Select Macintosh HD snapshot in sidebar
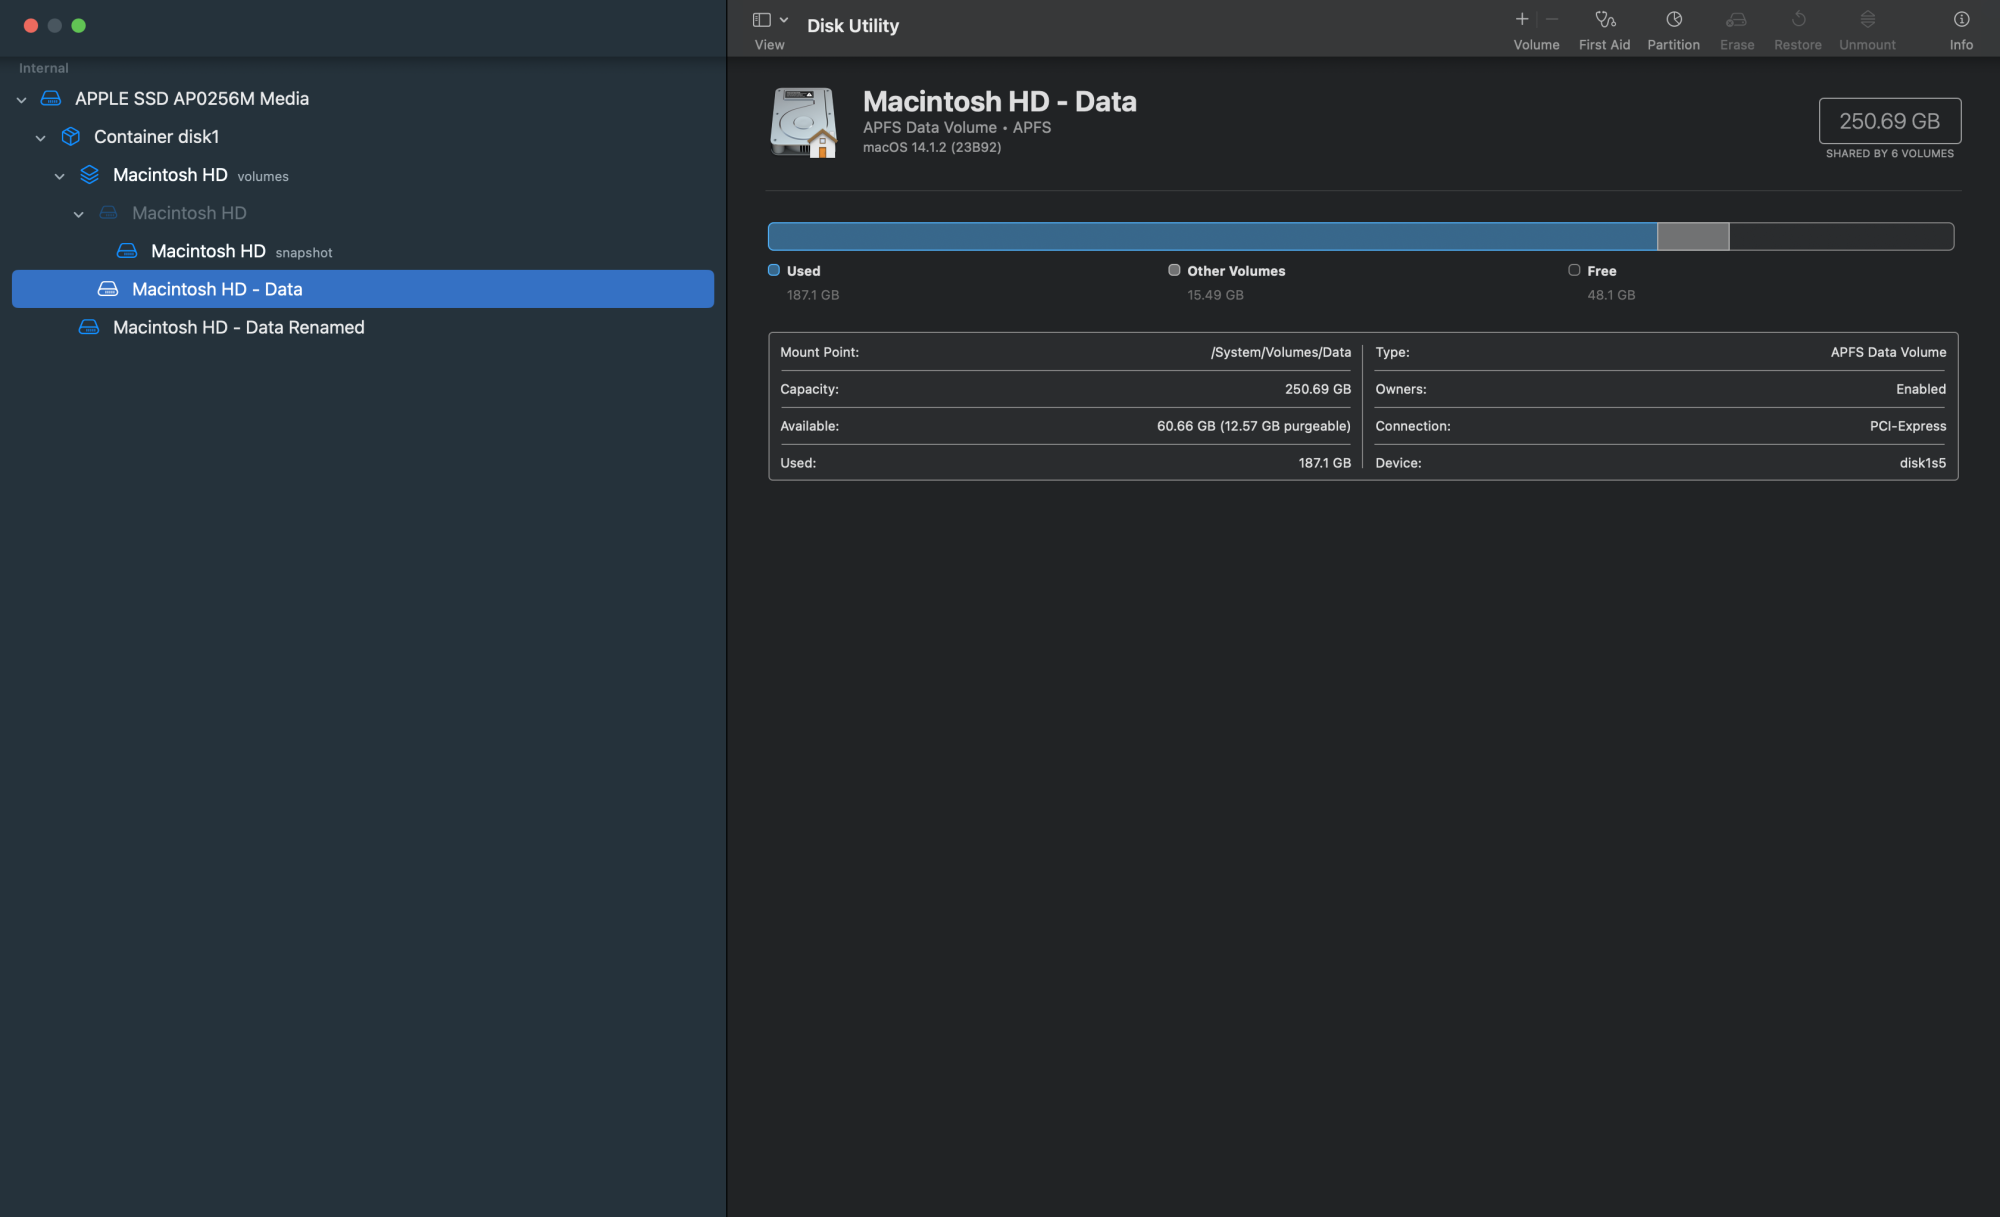2000x1217 pixels. tap(208, 251)
